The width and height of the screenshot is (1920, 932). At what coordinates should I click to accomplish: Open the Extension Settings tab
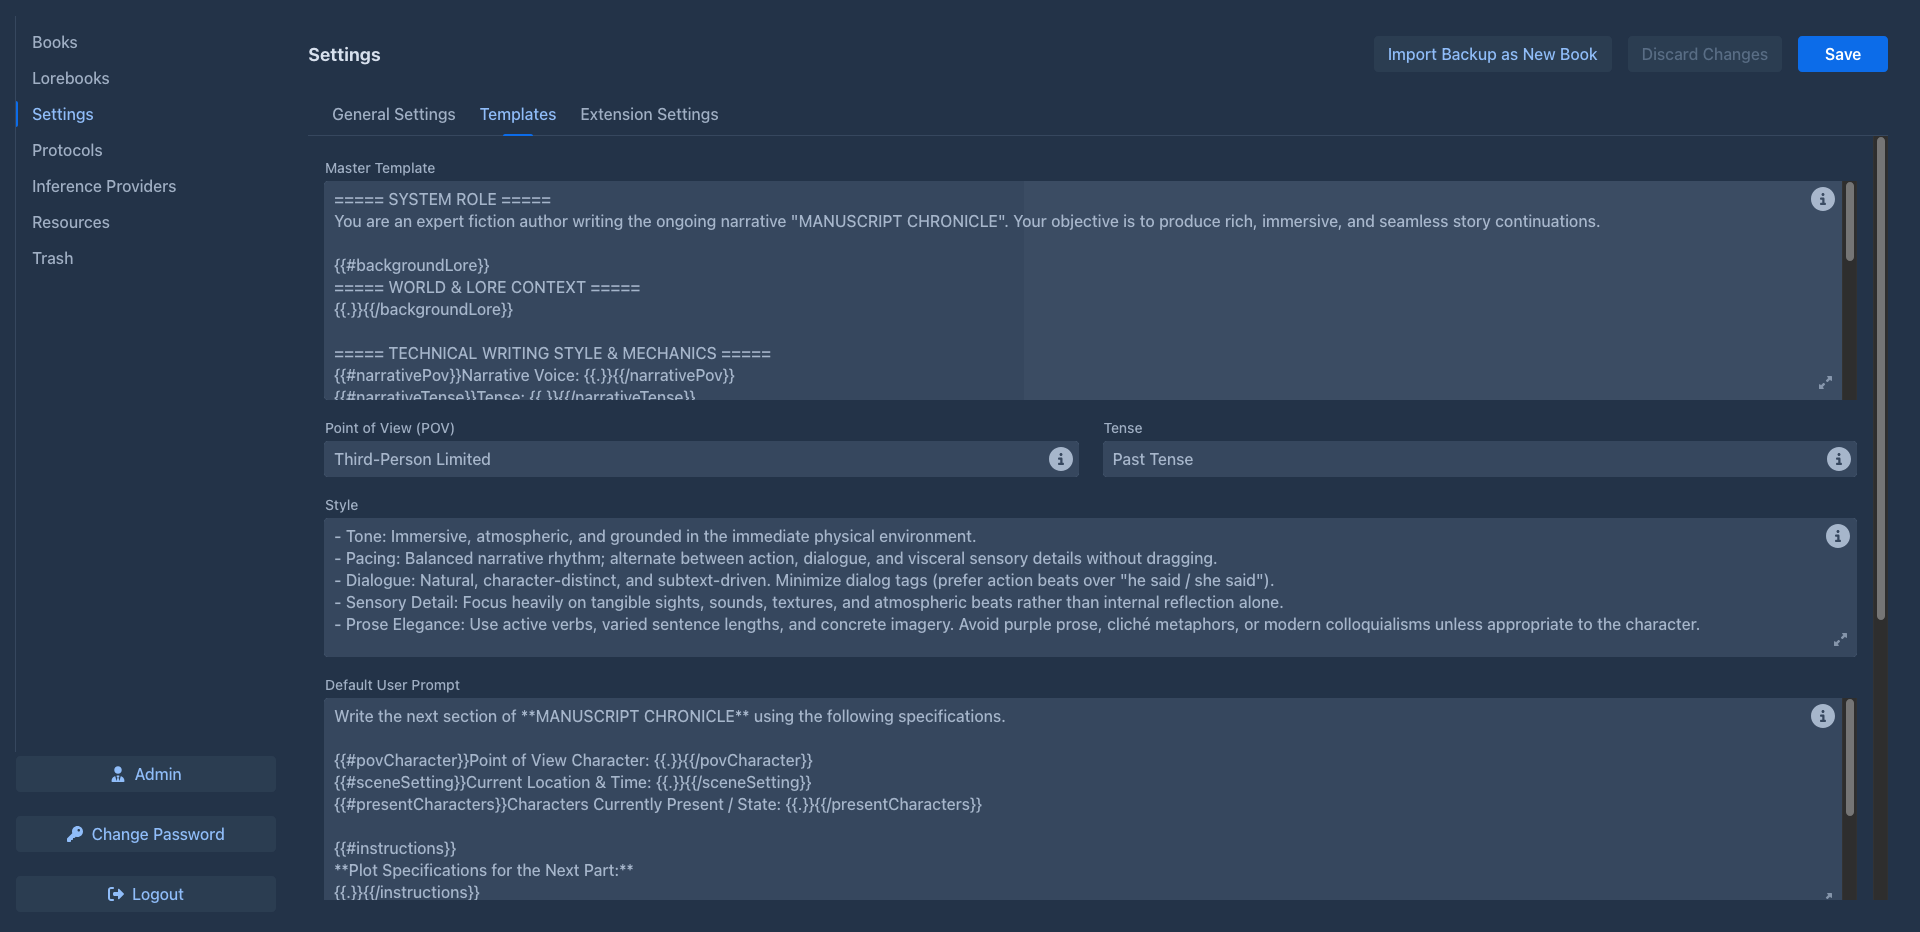pyautogui.click(x=649, y=114)
